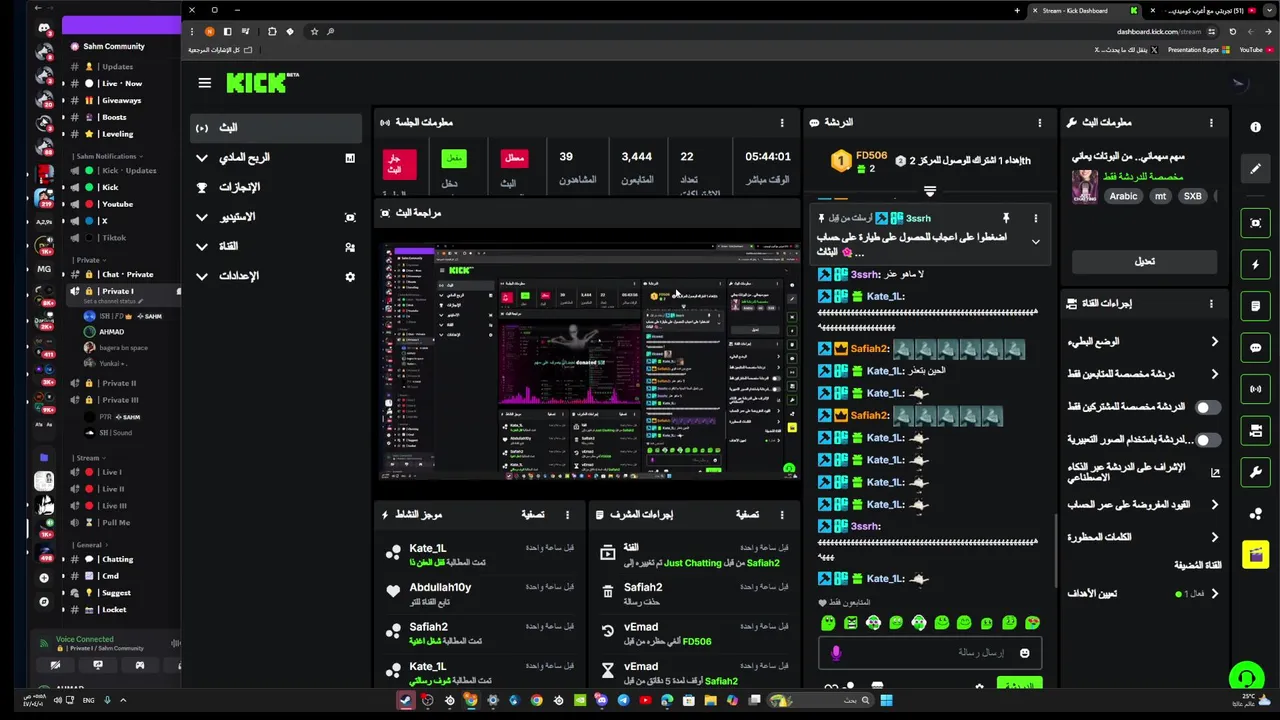Click the stream preview thumbnail
Image resolution: width=1280 pixels, height=720 pixels.
coord(590,362)
